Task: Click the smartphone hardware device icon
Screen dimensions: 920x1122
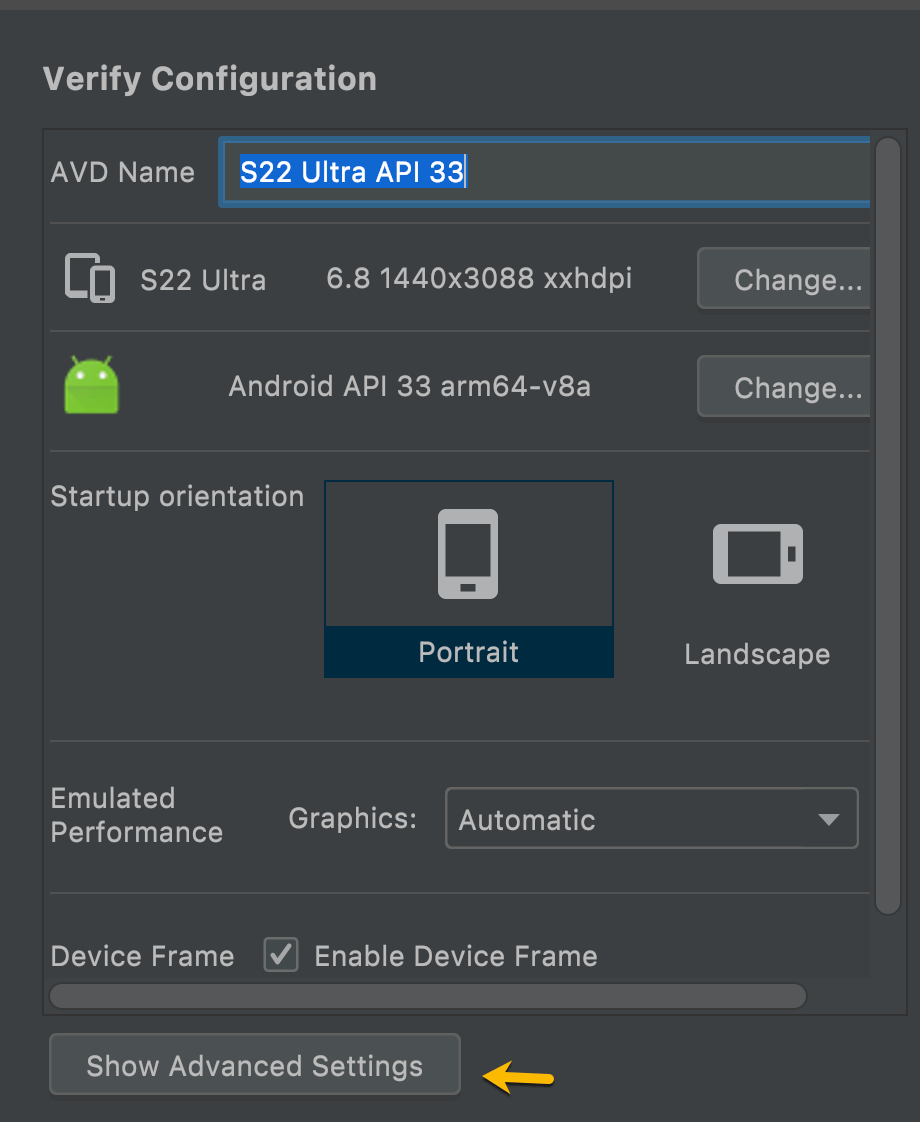Action: click(89, 279)
